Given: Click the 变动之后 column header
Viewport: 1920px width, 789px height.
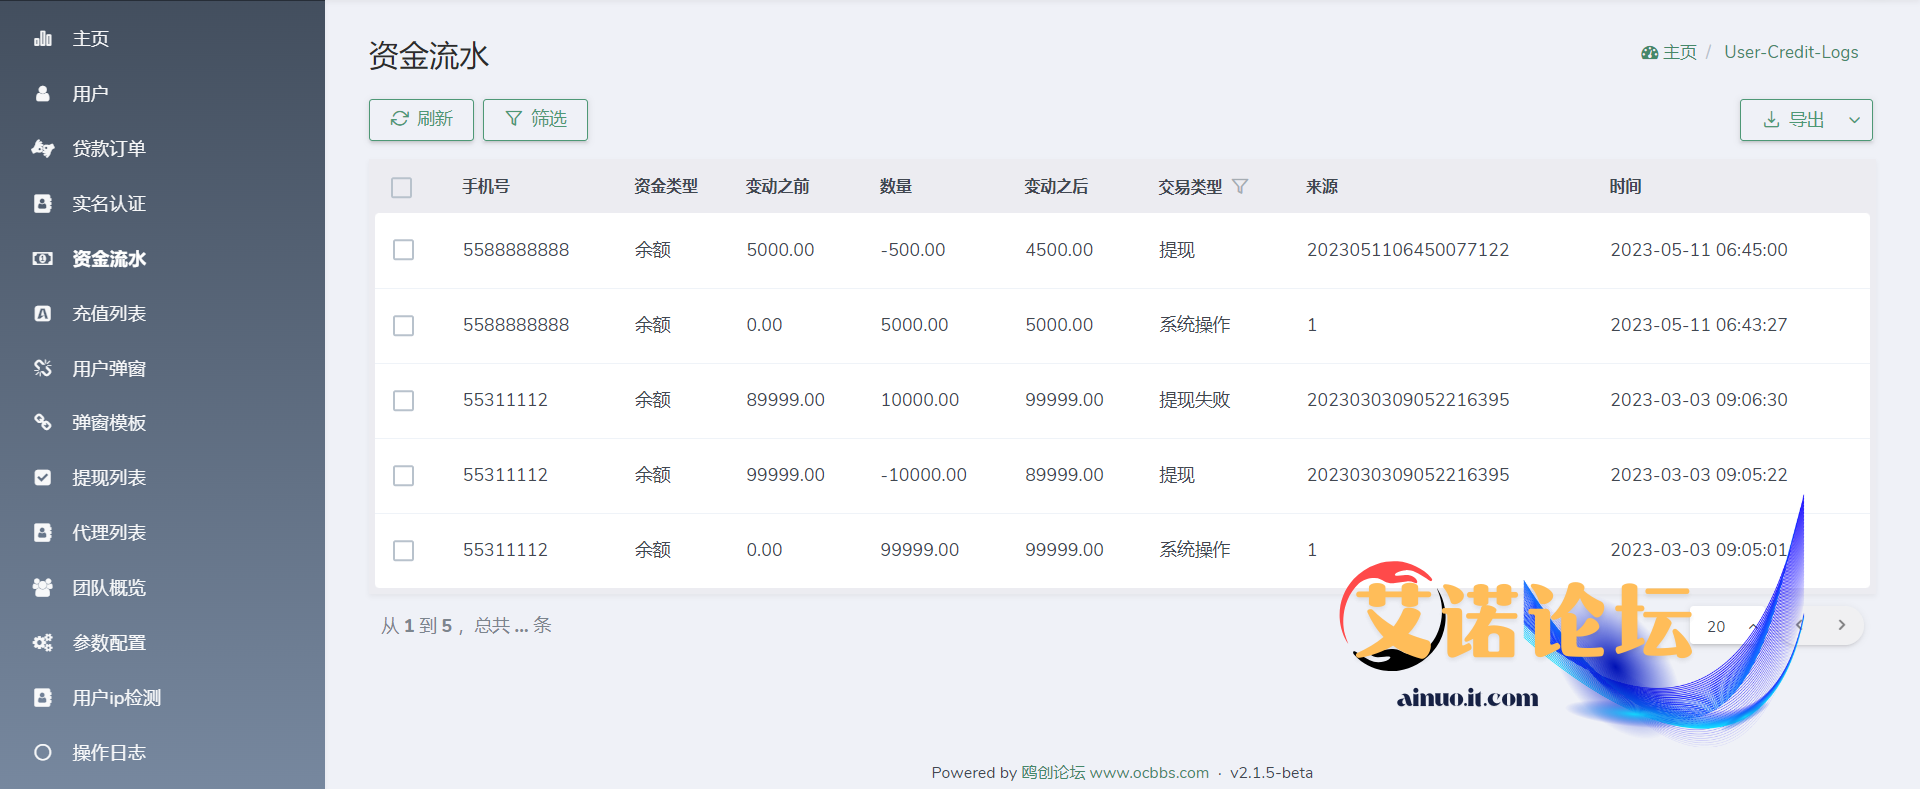Looking at the screenshot, I should point(1056,187).
